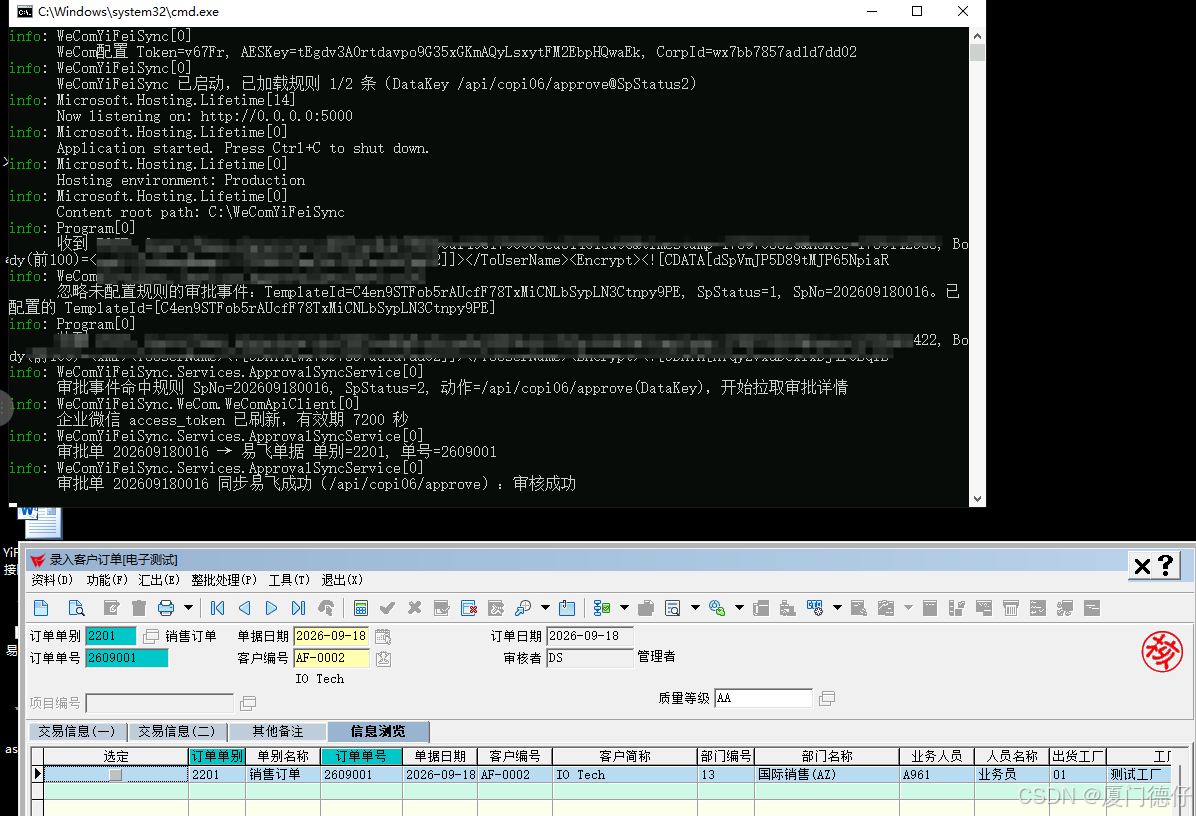Click the 审核者 field showing DS
Image resolution: width=1196 pixels, height=816 pixels.
[590, 658]
